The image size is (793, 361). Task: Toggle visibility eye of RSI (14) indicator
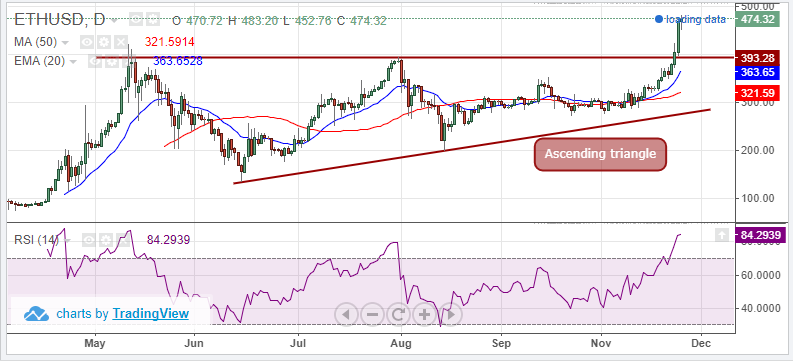[89, 239]
